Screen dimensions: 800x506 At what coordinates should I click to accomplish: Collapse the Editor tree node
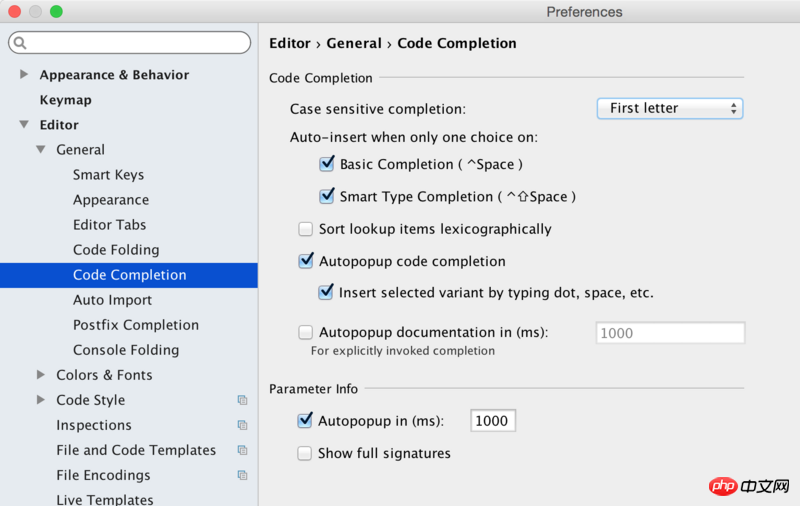click(24, 125)
